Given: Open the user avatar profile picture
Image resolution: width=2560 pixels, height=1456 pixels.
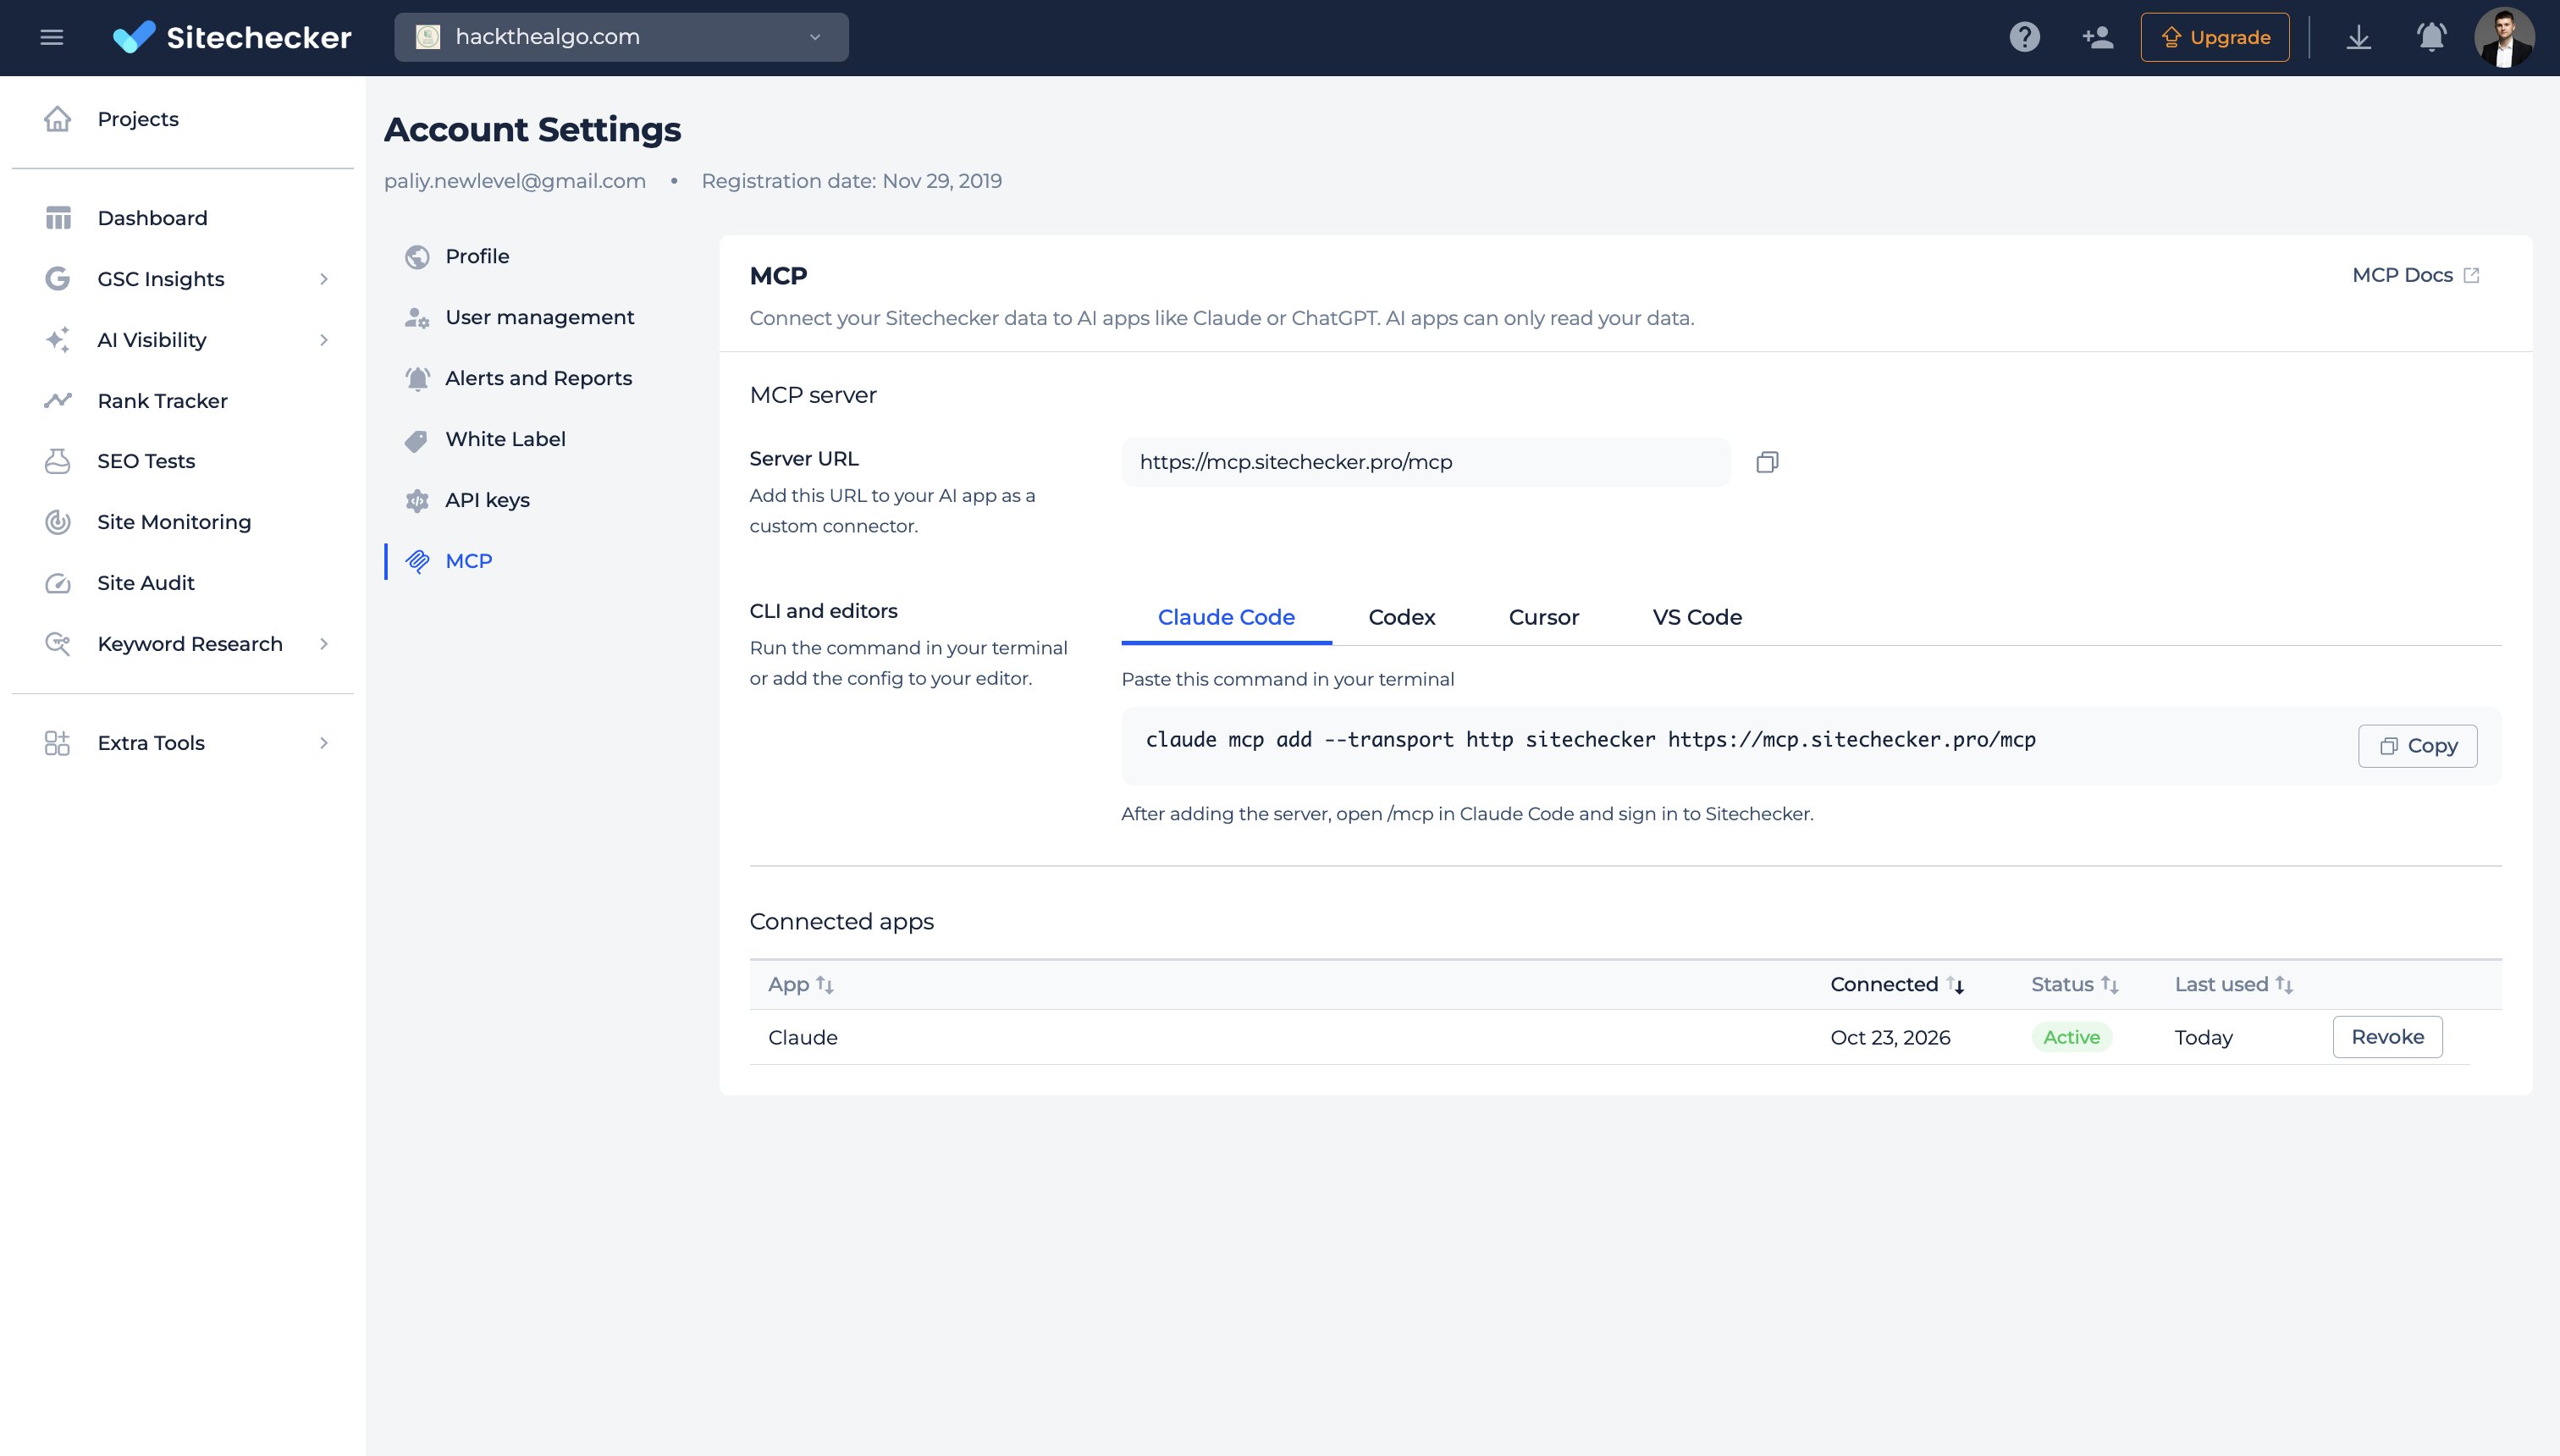Looking at the screenshot, I should [2504, 37].
